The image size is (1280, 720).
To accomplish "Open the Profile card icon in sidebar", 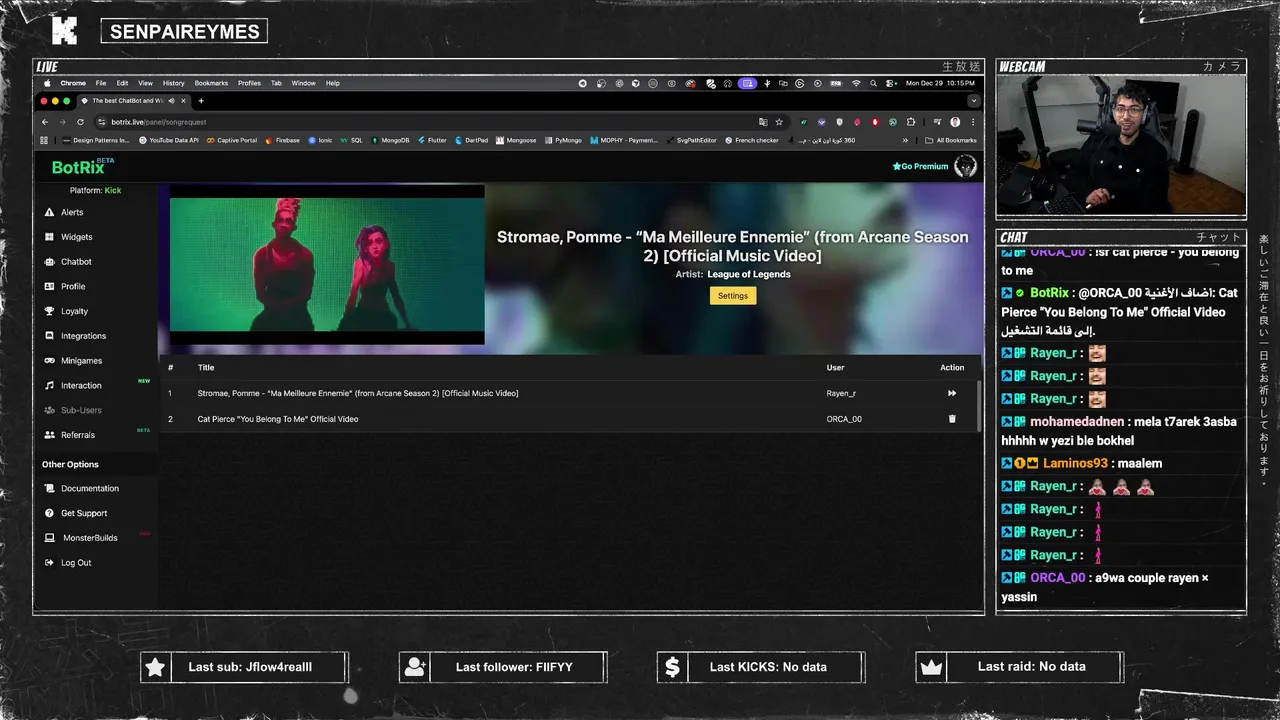I will click(49, 286).
